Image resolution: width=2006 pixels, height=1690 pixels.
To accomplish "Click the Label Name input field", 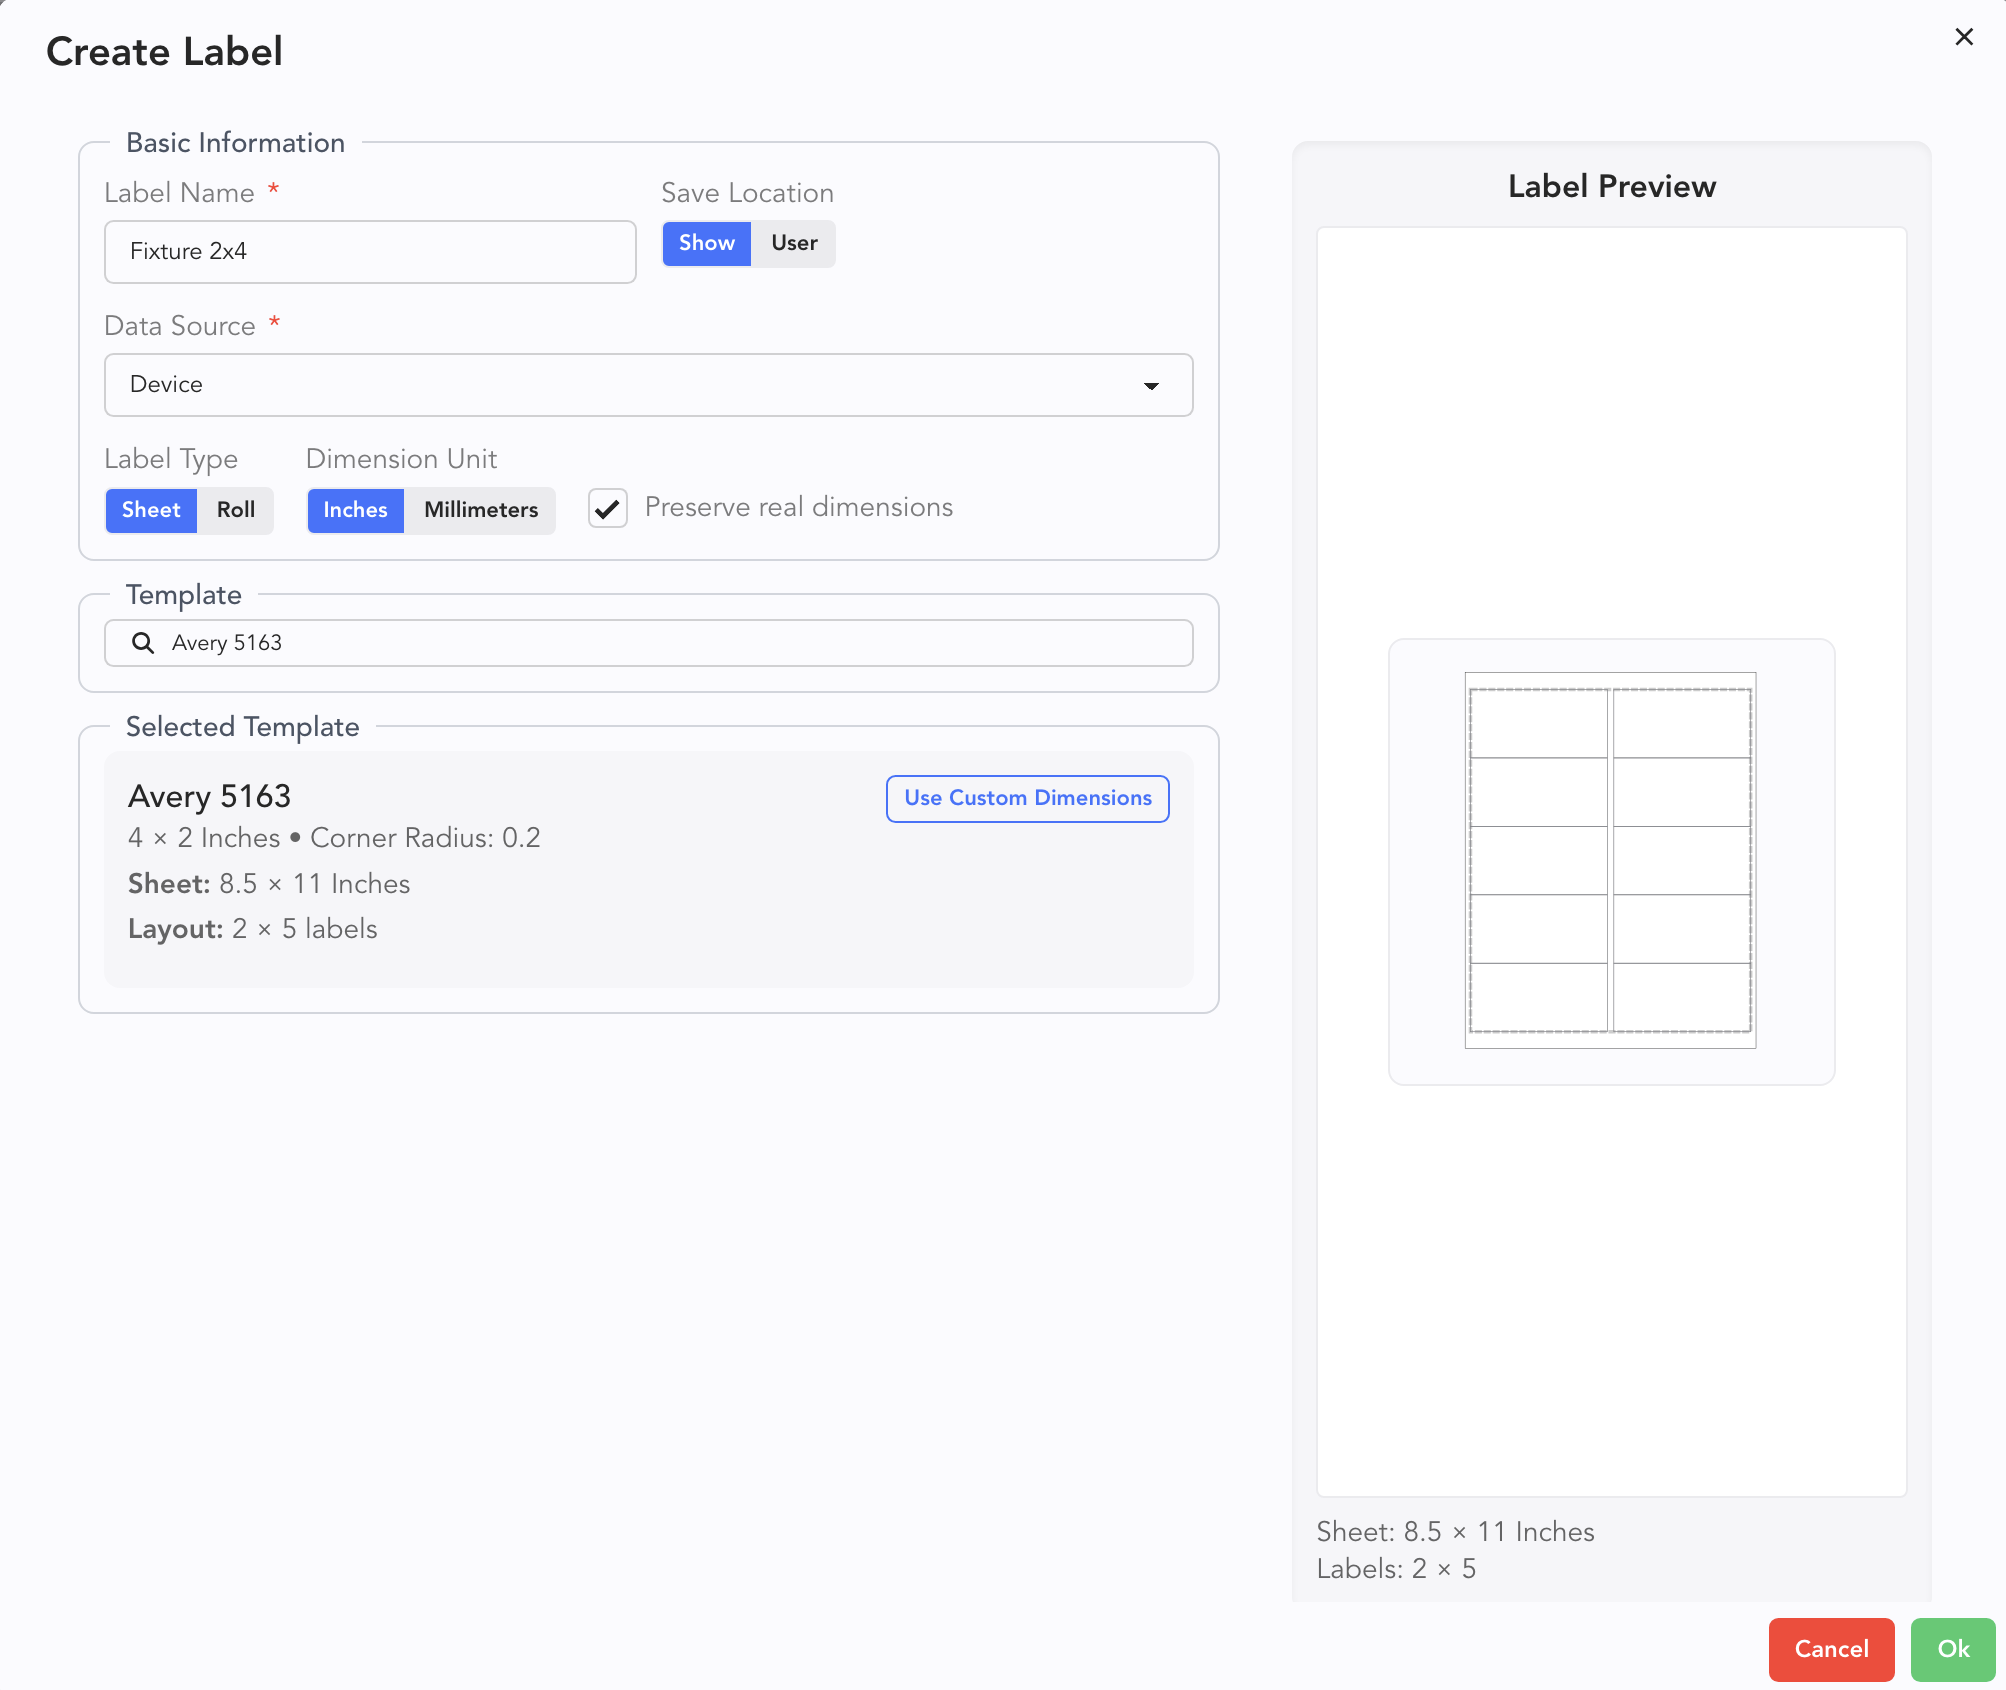I will pos(370,252).
